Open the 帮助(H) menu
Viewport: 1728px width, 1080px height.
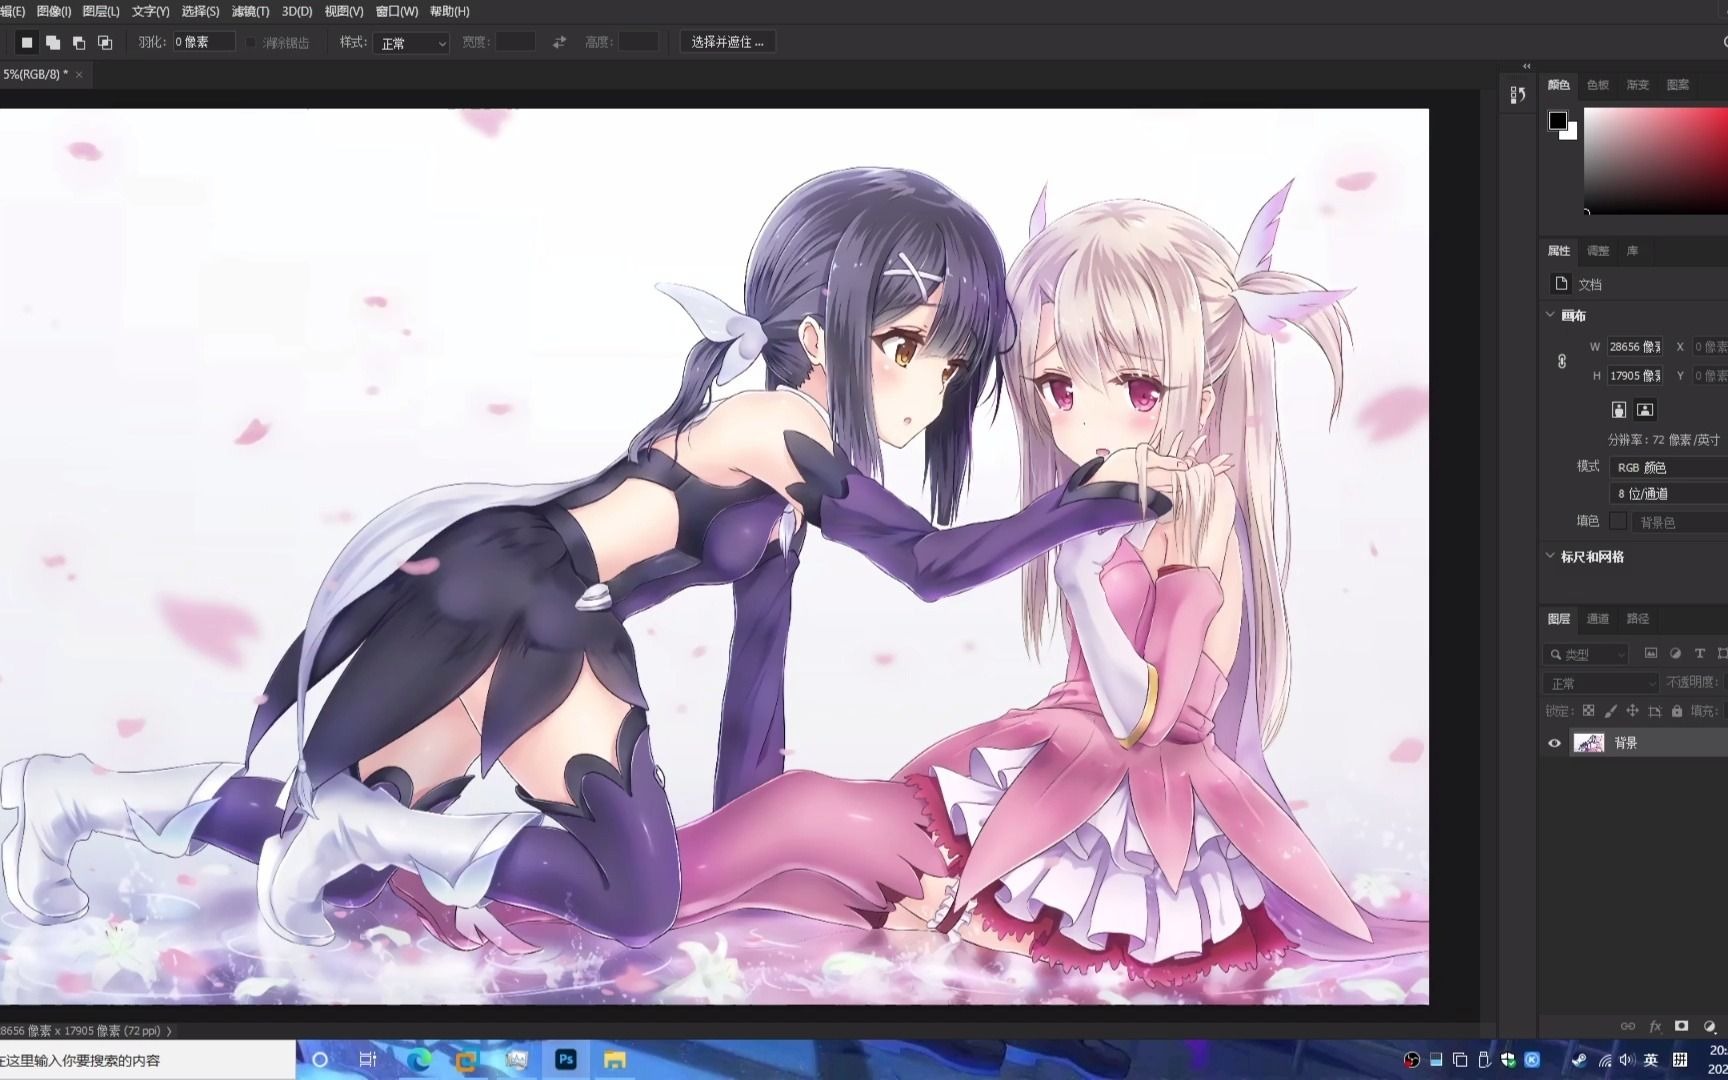point(449,11)
